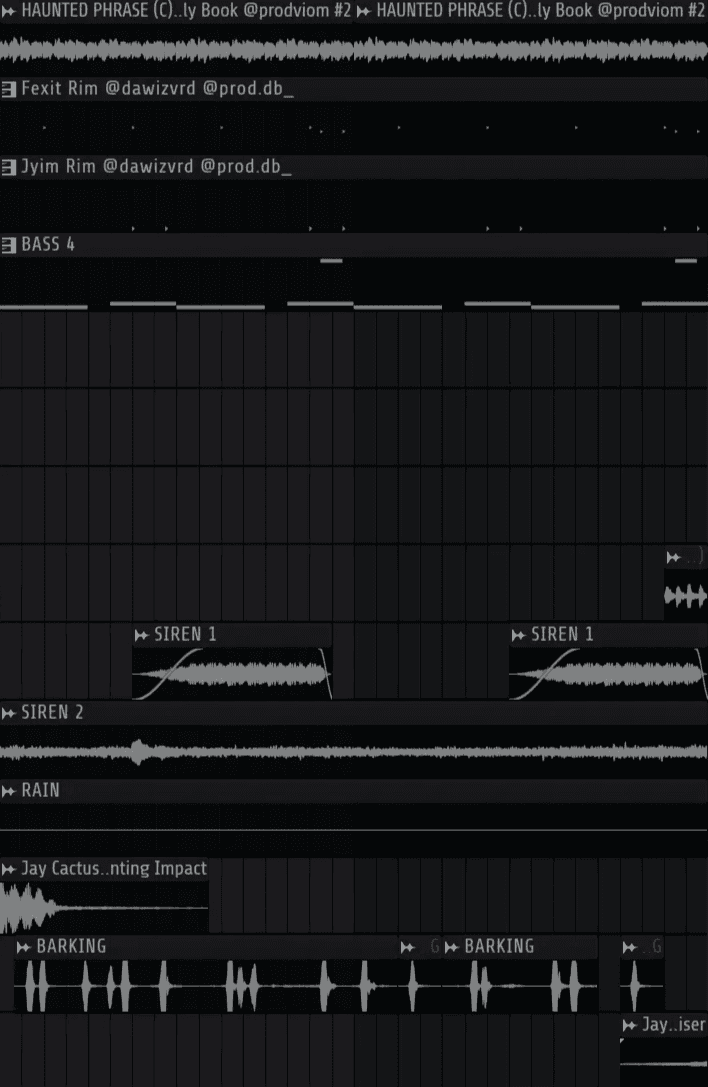This screenshot has width=708, height=1087.
Task: Click the audio icon of second HAUNTED PHRASE clip
Action: click(363, 11)
